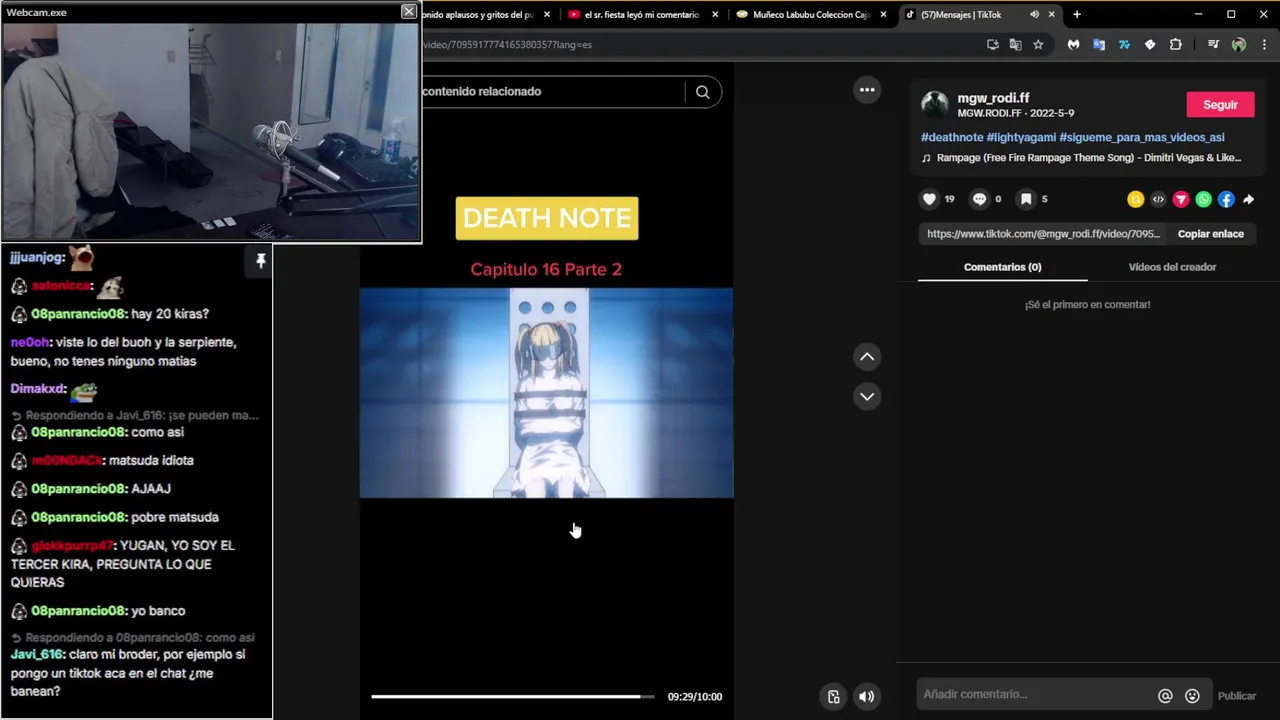
Task: Toggle auto-scroll icon beside volume
Action: pos(834,697)
